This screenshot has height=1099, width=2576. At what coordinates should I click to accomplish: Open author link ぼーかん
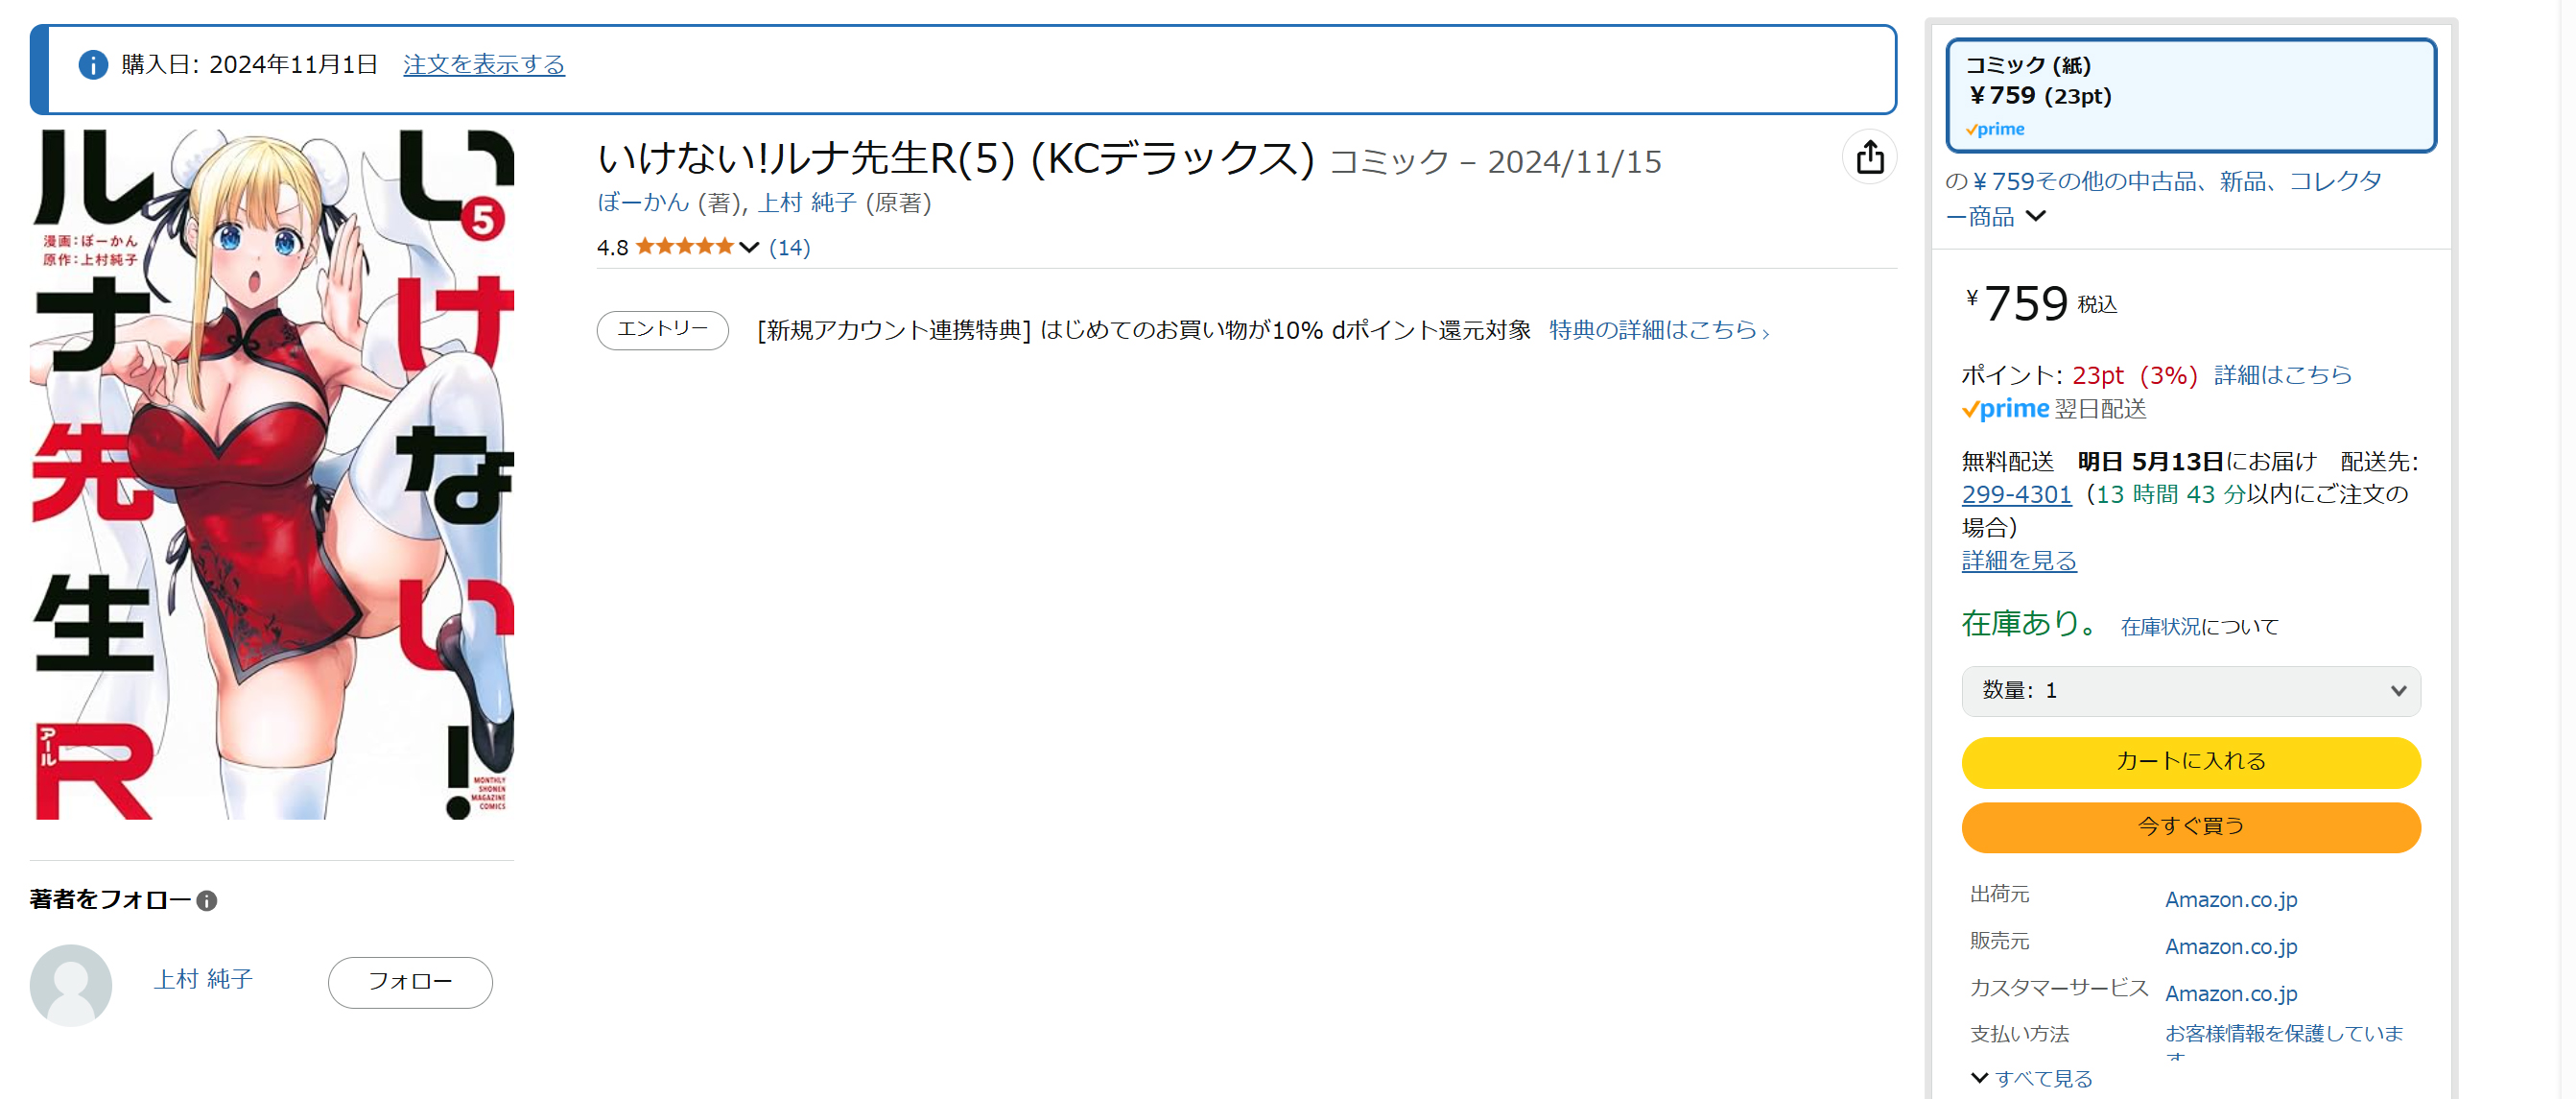coord(643,203)
